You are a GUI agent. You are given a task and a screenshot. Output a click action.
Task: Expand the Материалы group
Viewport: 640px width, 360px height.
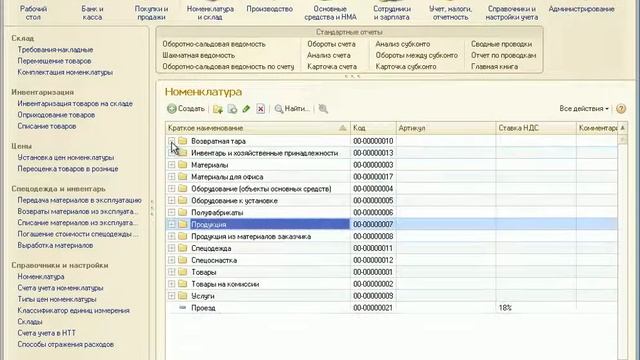[171, 165]
